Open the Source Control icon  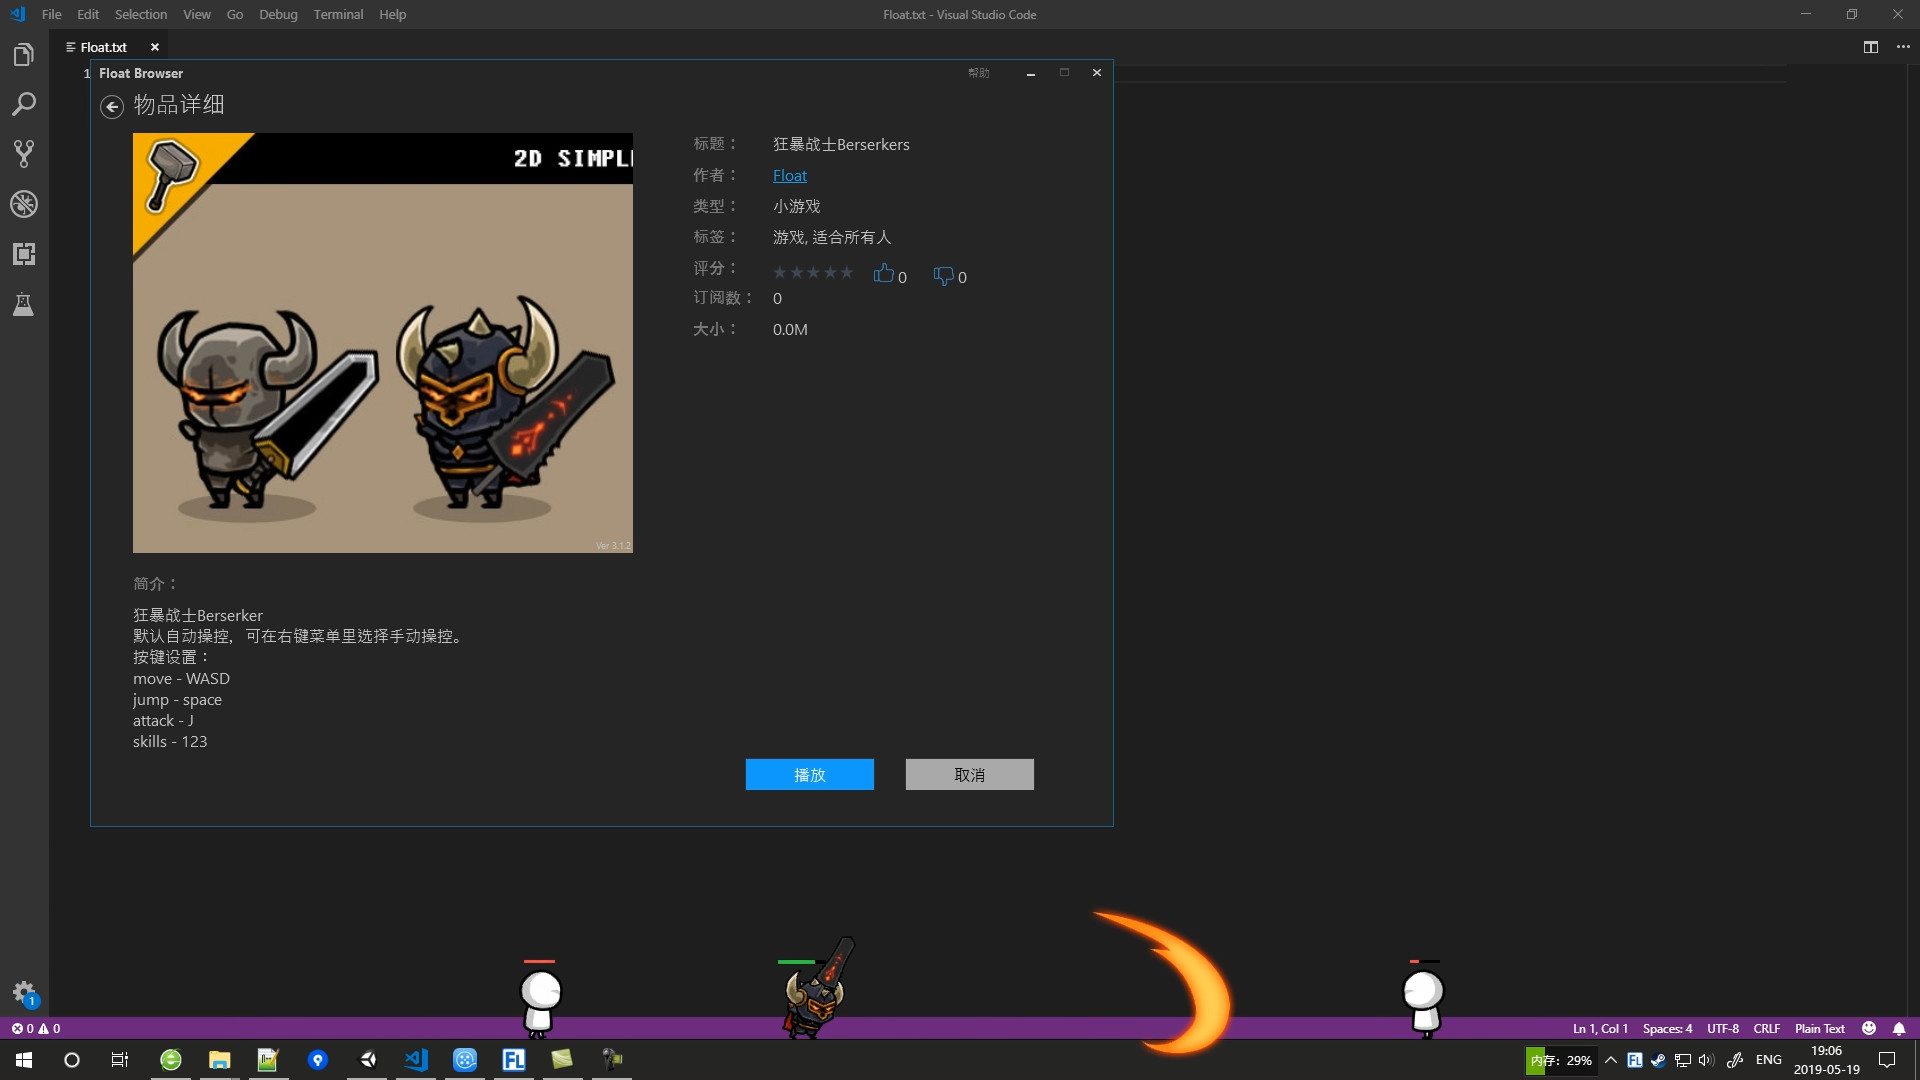[x=24, y=153]
